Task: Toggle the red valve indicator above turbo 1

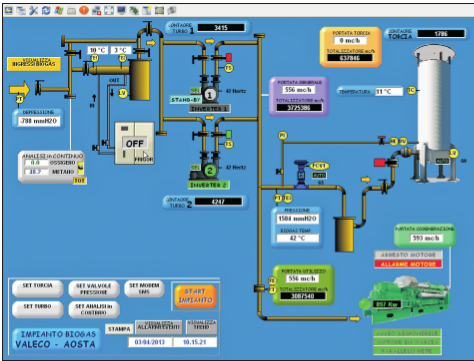Action: (x=229, y=57)
